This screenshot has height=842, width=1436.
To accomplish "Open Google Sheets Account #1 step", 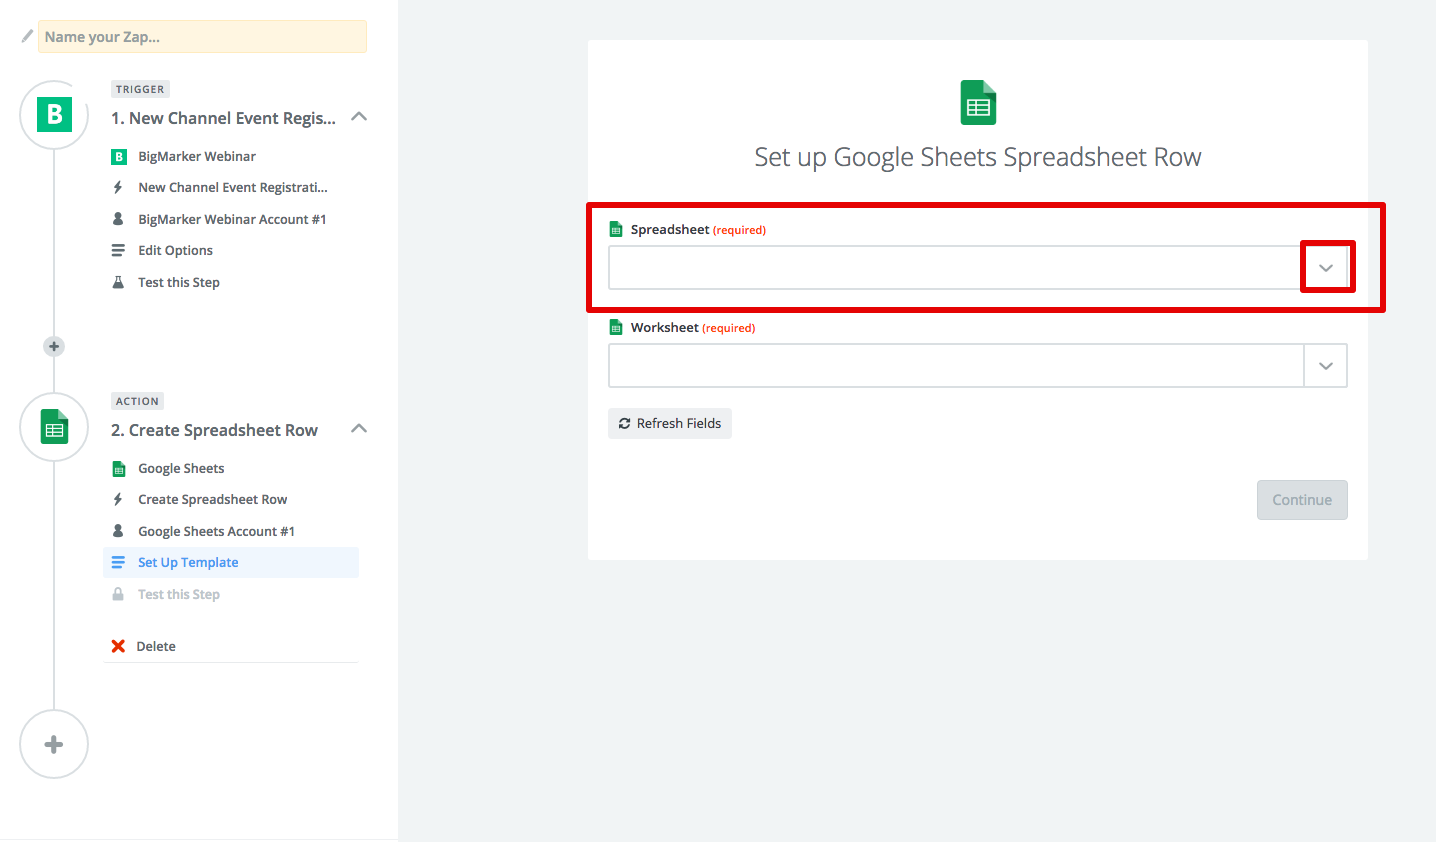I will [x=216, y=531].
